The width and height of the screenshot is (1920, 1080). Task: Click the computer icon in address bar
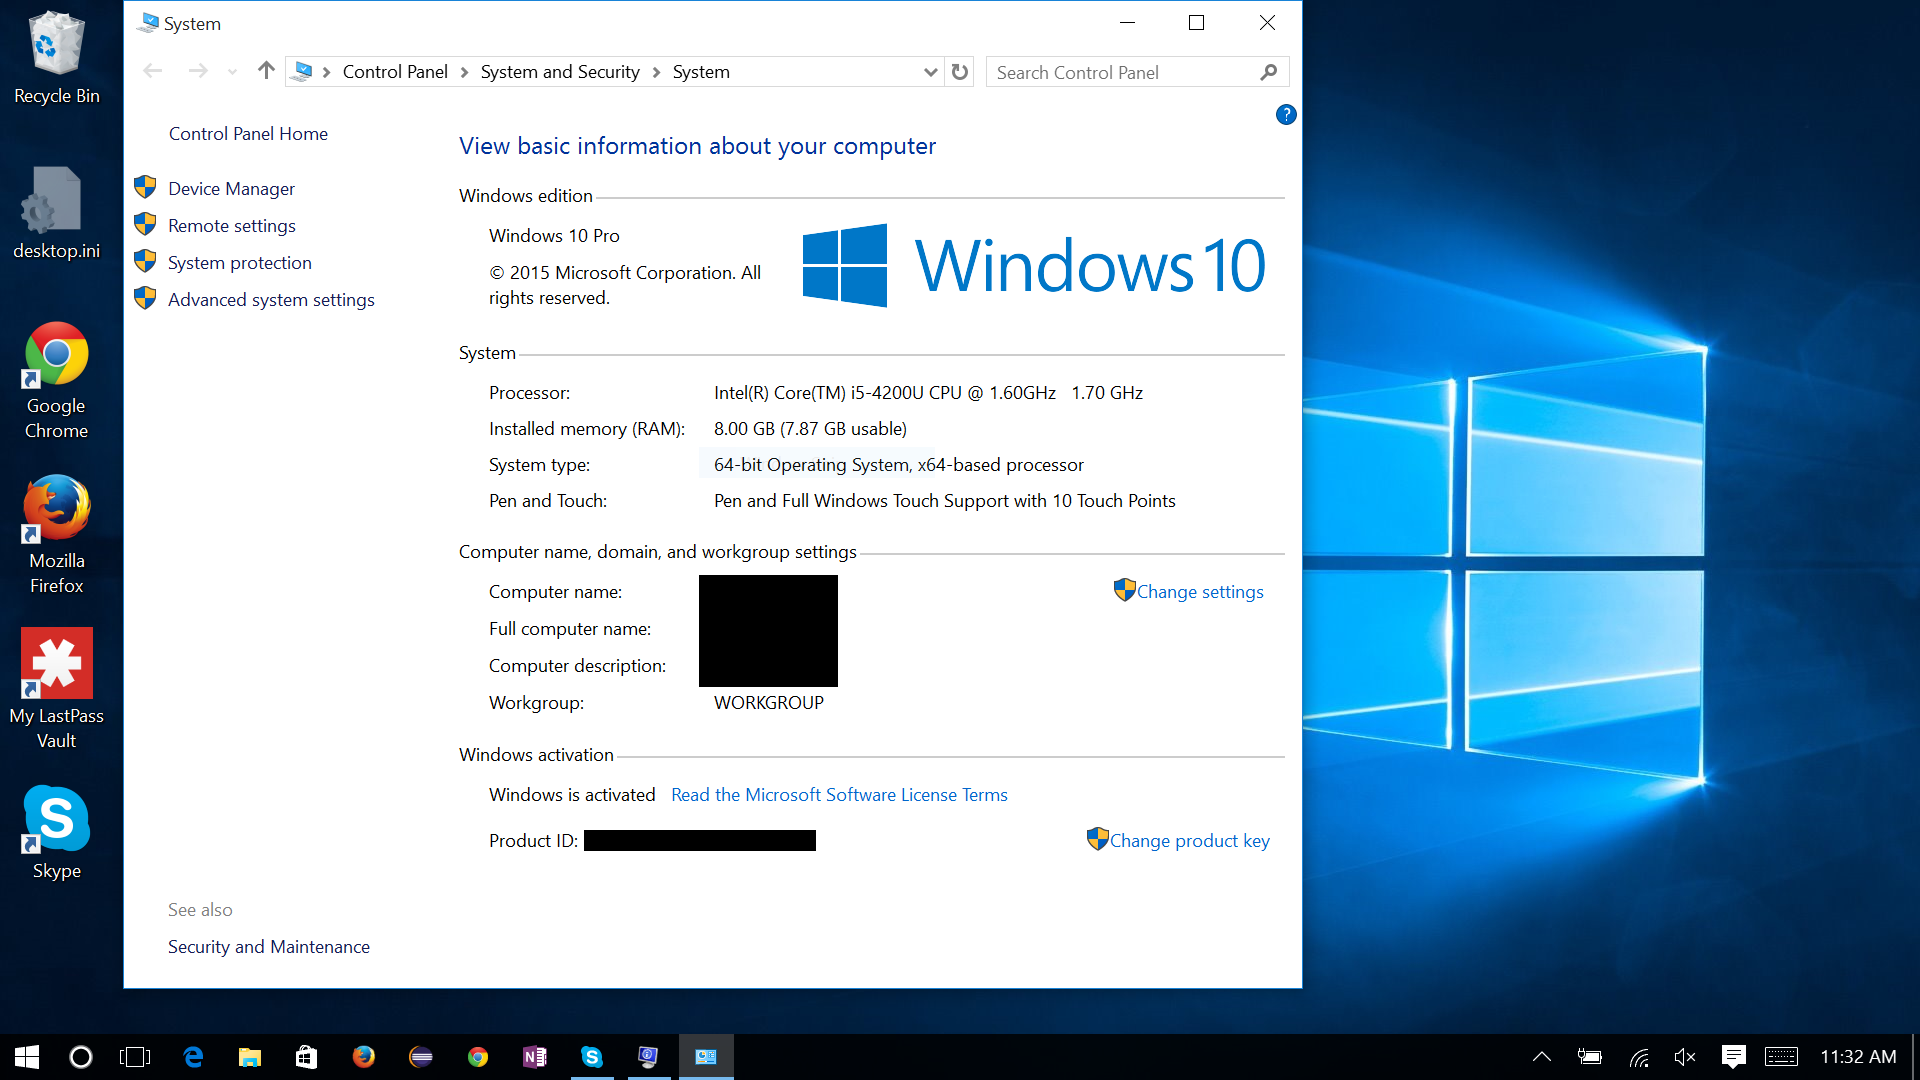[303, 71]
